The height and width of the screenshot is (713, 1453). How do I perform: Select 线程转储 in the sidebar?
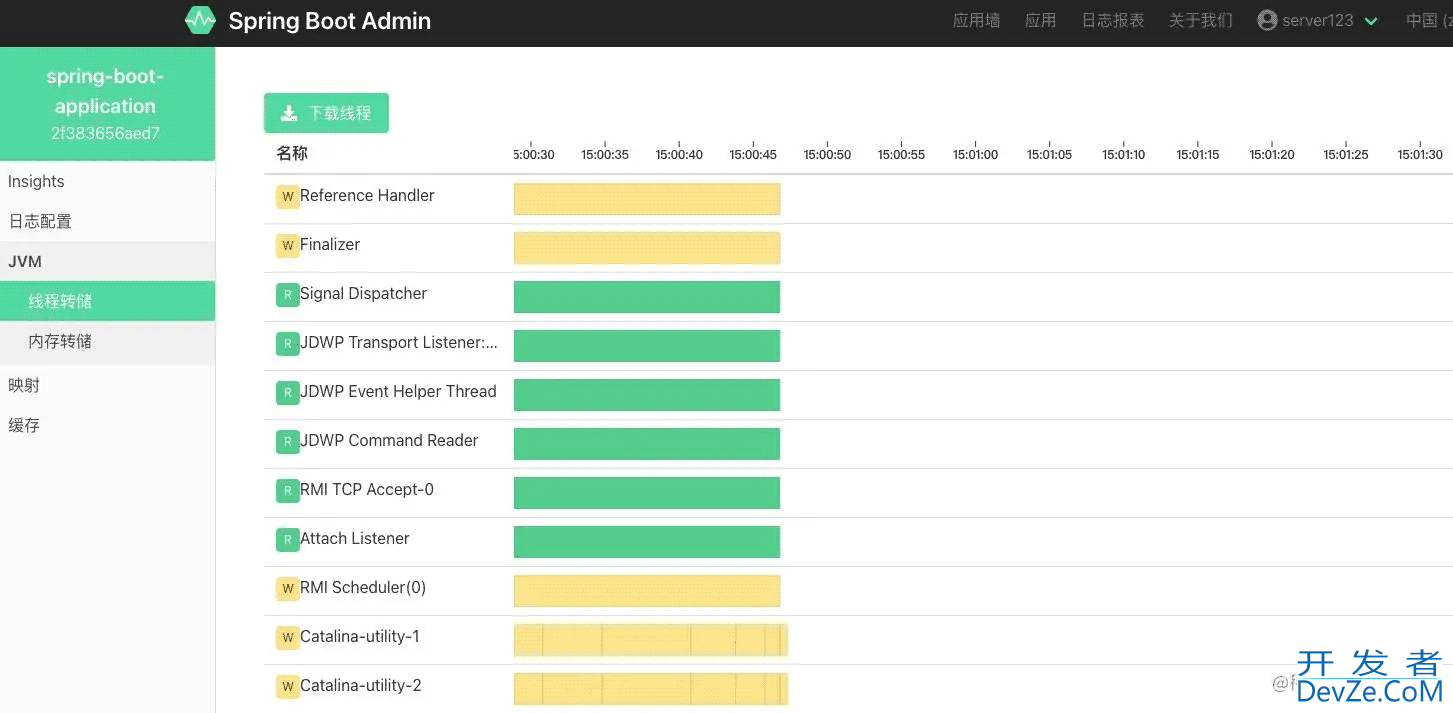click(107, 301)
